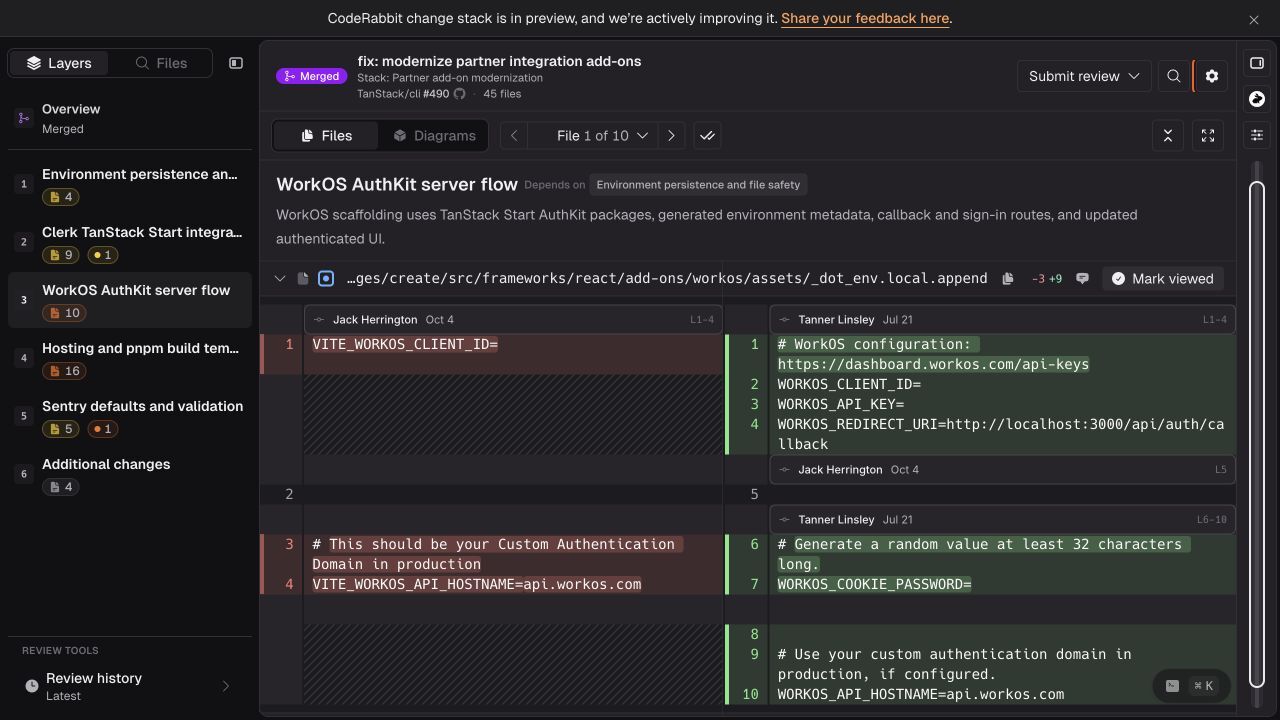Screen dimensions: 1280x720
Task: Go to previous file arrow
Action: tap(514, 136)
